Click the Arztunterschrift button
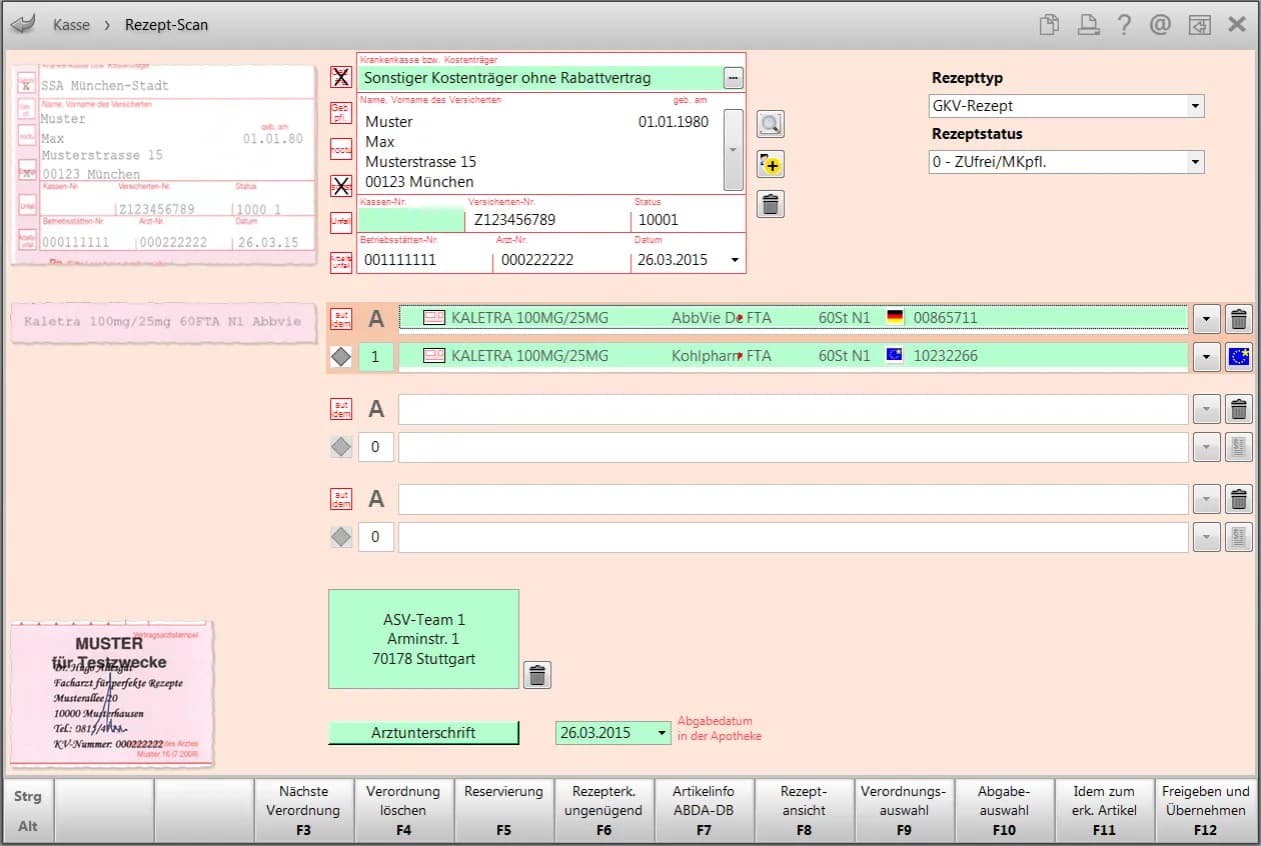Screen dimensions: 1261x846 click(x=423, y=733)
